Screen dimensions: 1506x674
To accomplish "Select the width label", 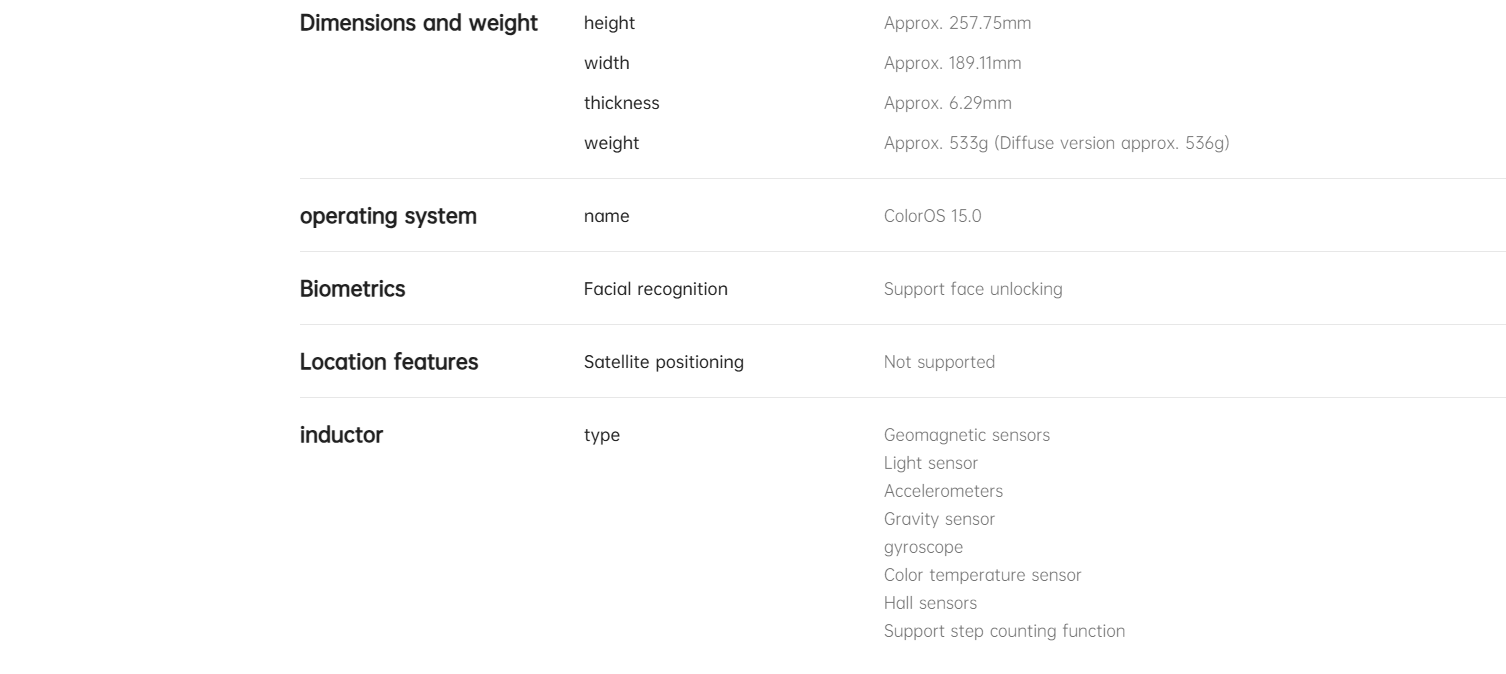I will point(607,63).
